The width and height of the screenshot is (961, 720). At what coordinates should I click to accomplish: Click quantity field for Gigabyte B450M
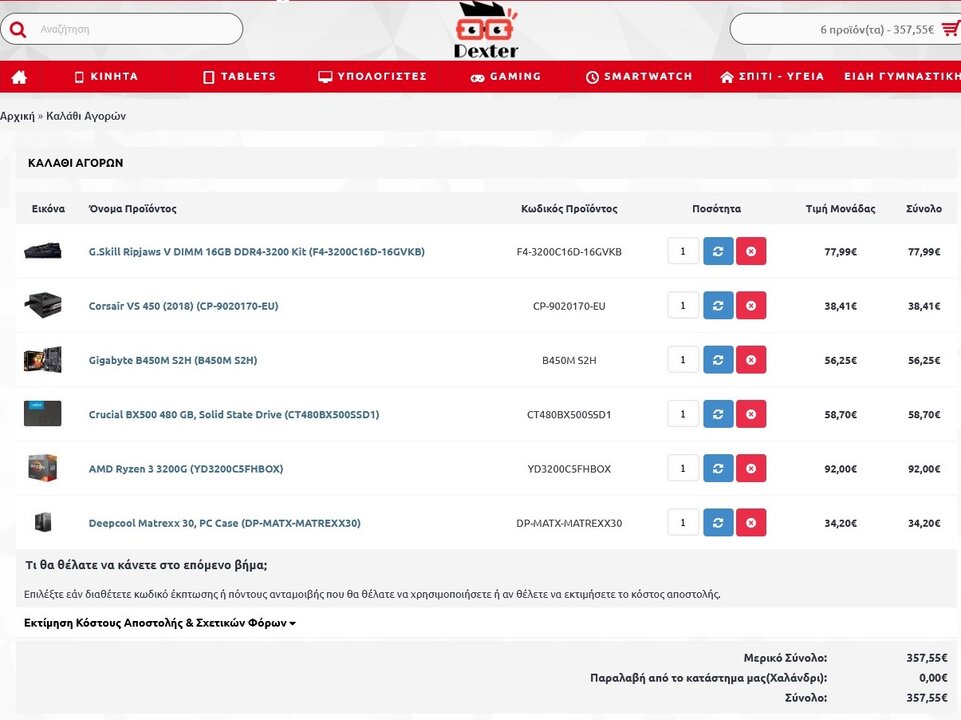(683, 360)
